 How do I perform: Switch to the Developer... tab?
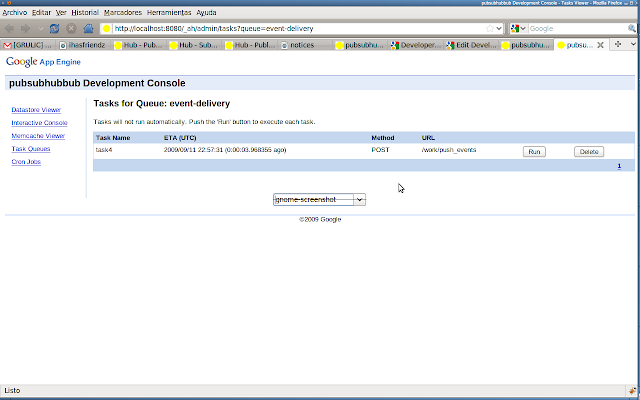(x=416, y=45)
